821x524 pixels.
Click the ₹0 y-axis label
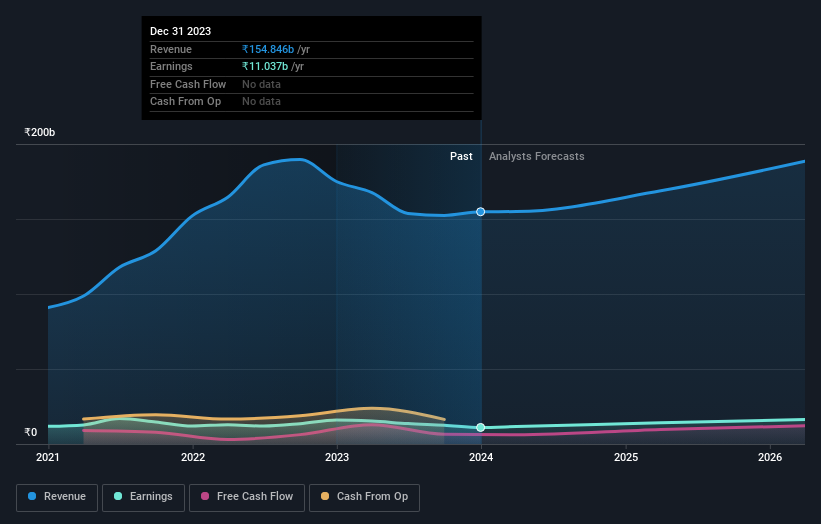31,432
